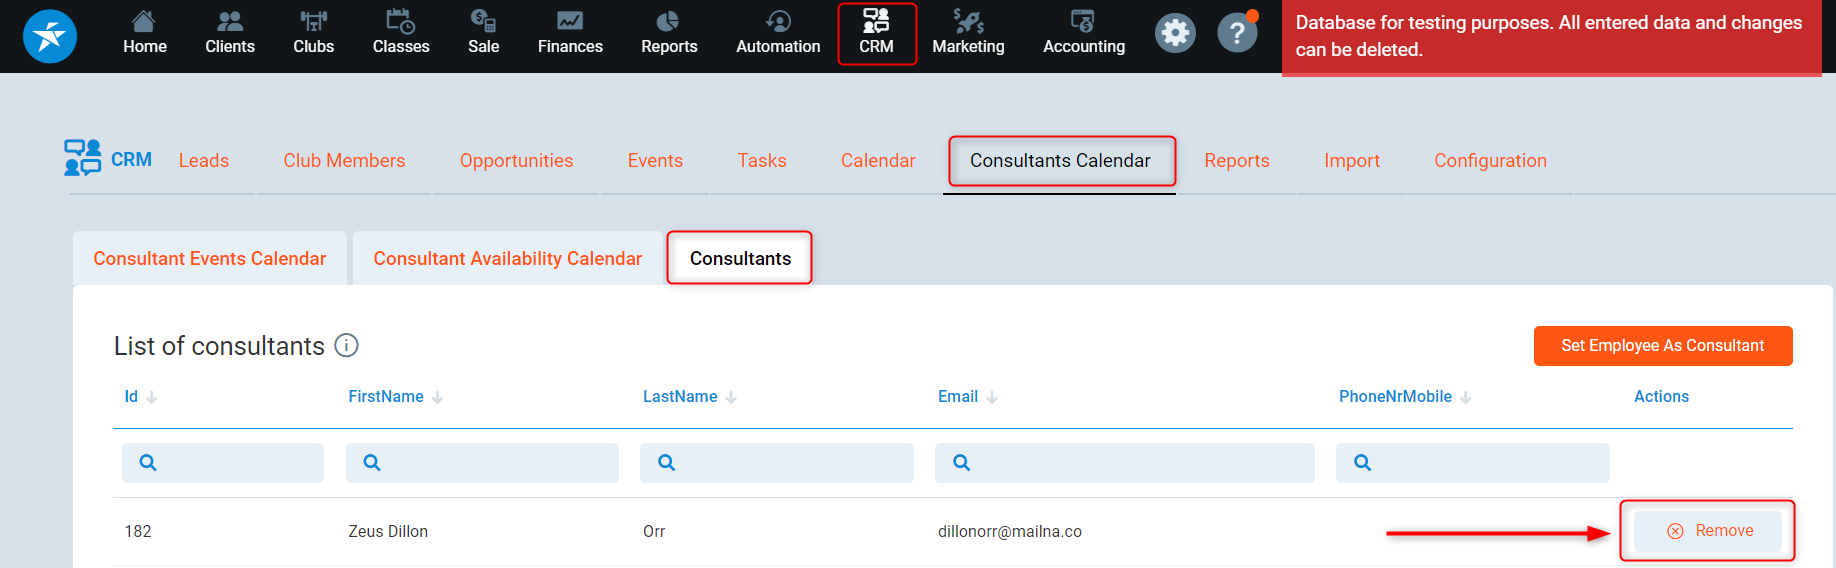Click Set Employee As Consultant button

tap(1662, 346)
